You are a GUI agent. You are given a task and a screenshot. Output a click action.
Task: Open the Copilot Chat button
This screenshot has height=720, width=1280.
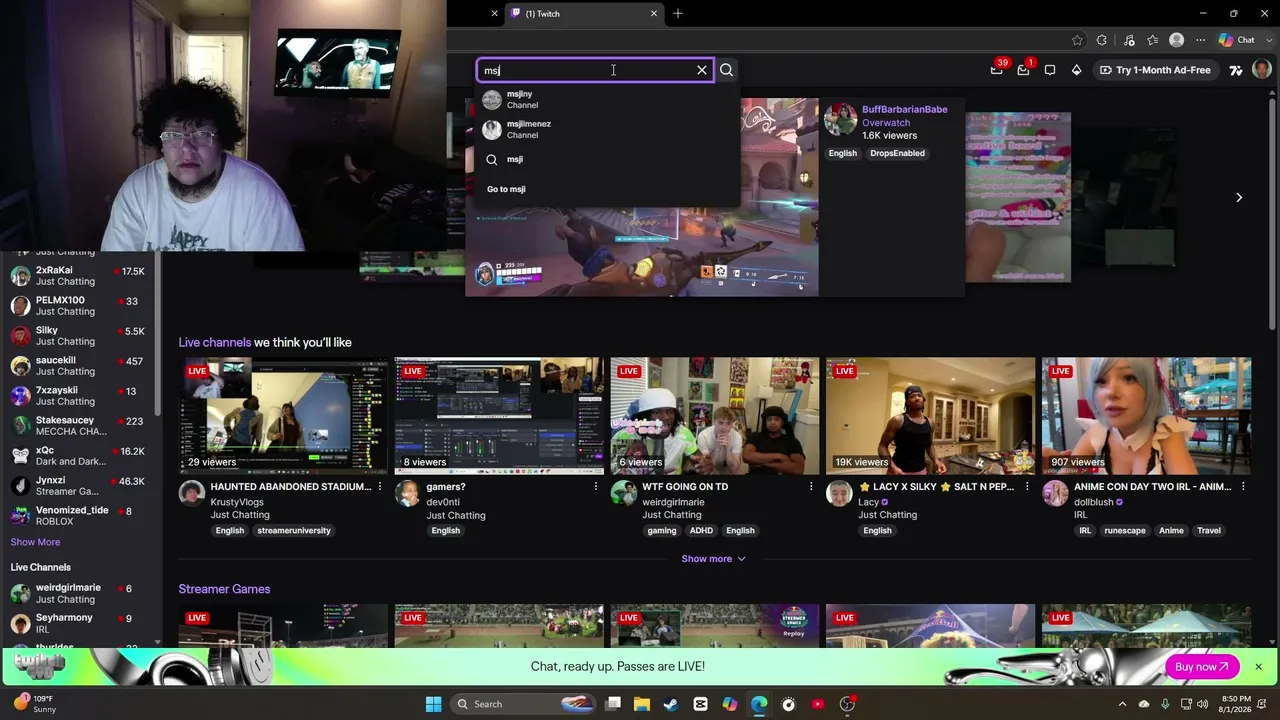tap(1237, 40)
